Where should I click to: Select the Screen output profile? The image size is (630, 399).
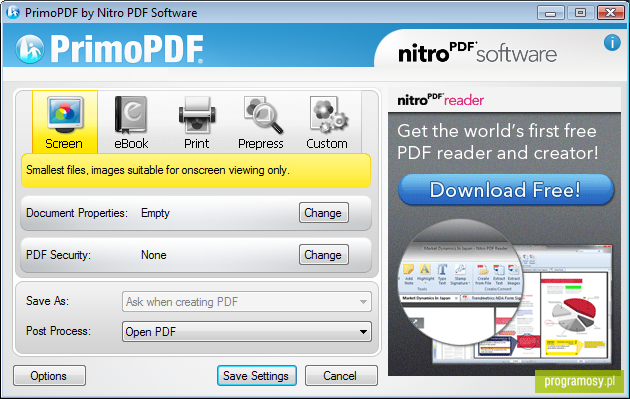[x=65, y=122]
